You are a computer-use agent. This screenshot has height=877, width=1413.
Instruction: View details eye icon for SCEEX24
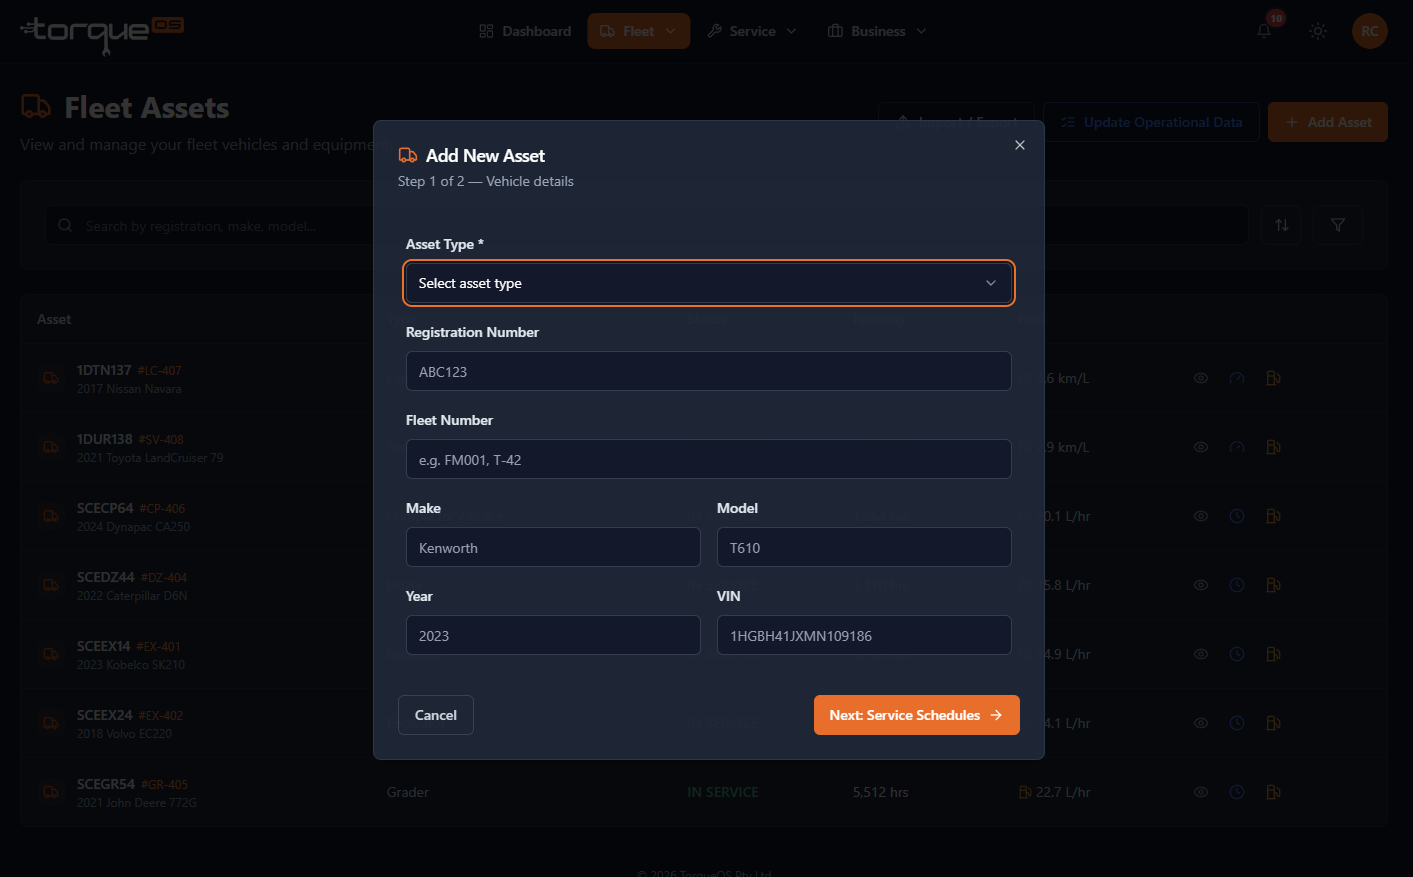click(1201, 723)
